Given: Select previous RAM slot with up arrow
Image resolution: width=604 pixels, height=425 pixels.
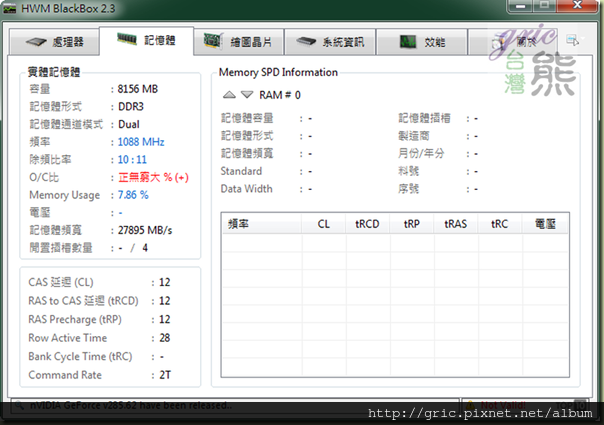Looking at the screenshot, I should (229, 95).
